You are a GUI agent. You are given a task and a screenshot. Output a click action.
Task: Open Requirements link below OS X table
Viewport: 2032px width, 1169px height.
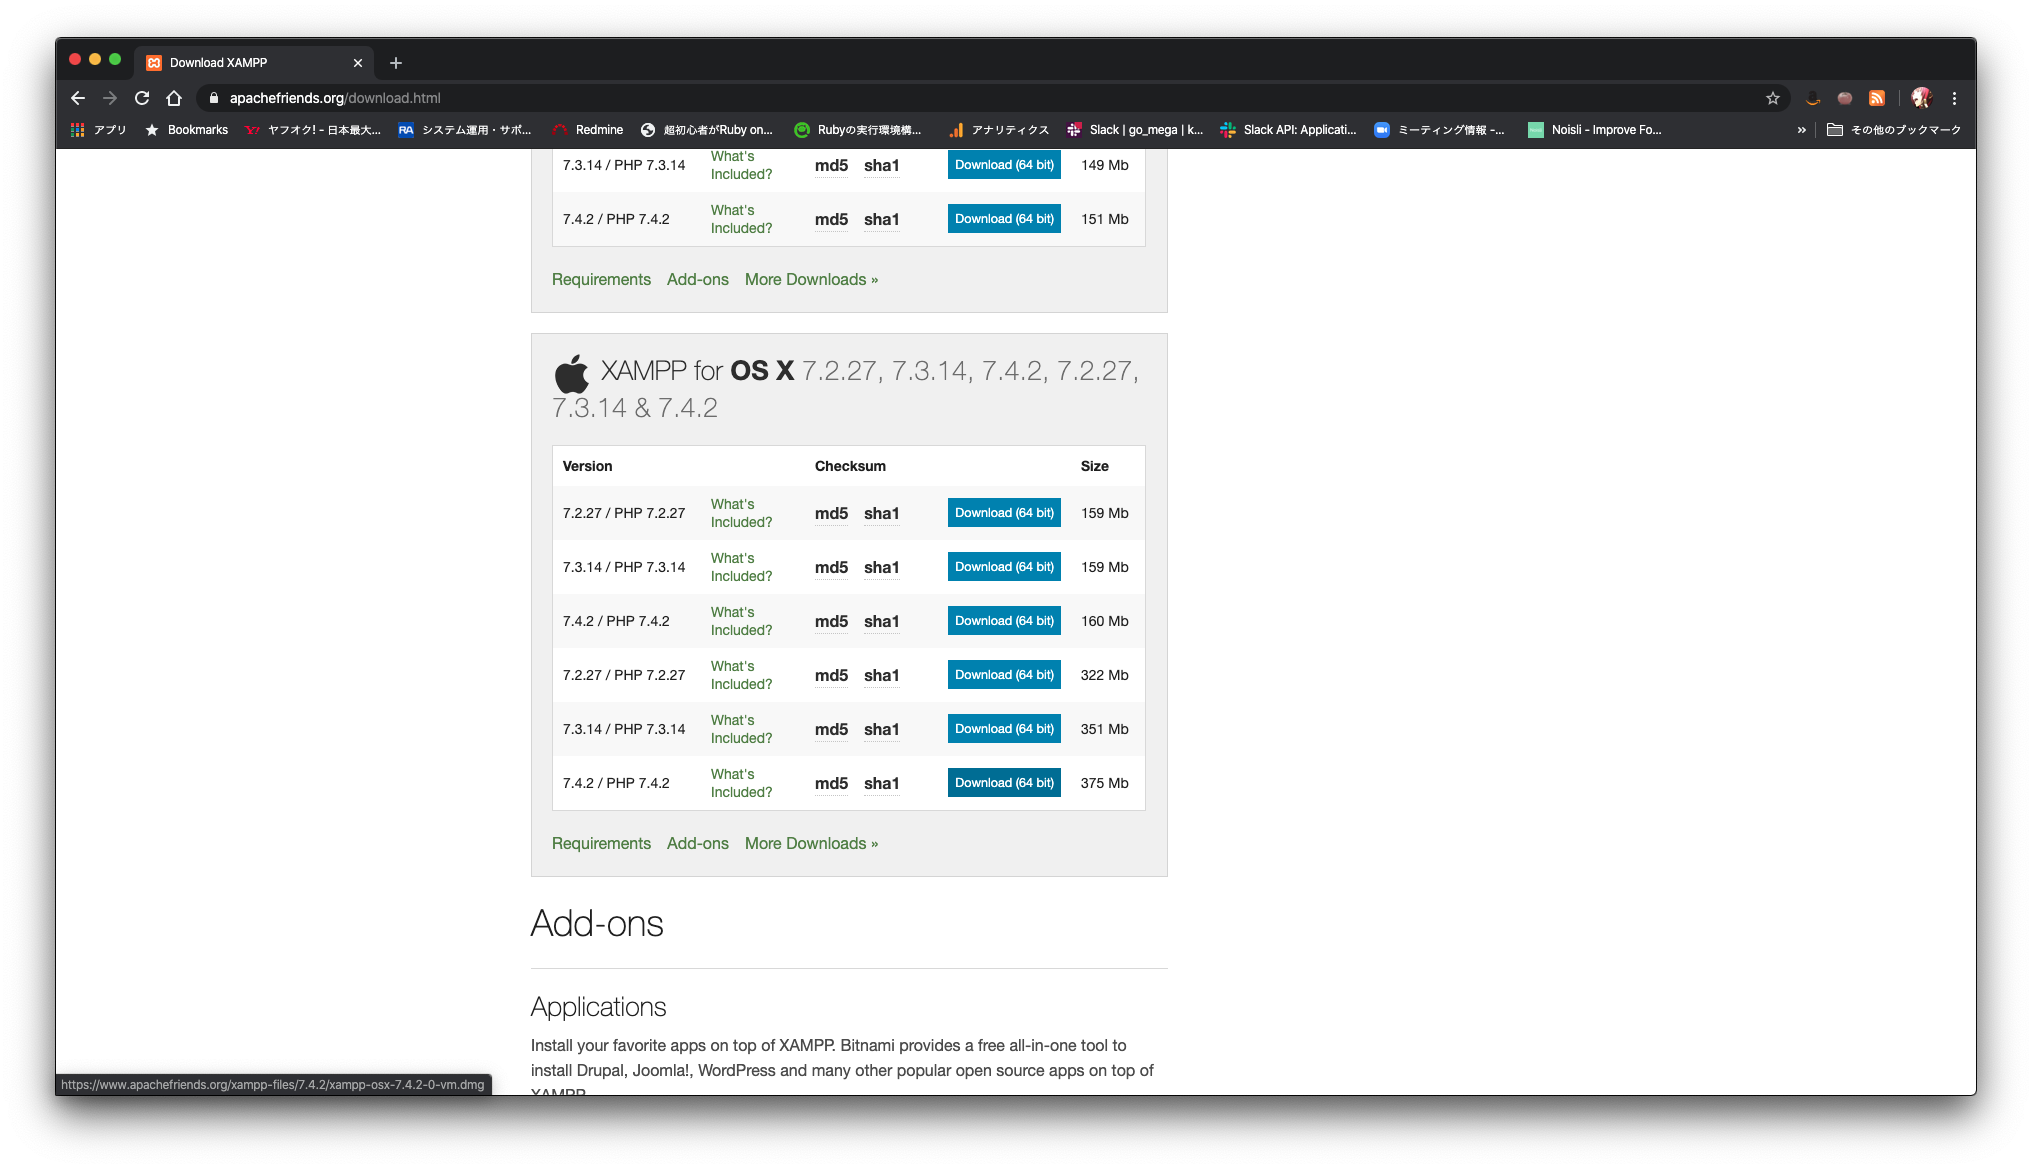(x=601, y=843)
